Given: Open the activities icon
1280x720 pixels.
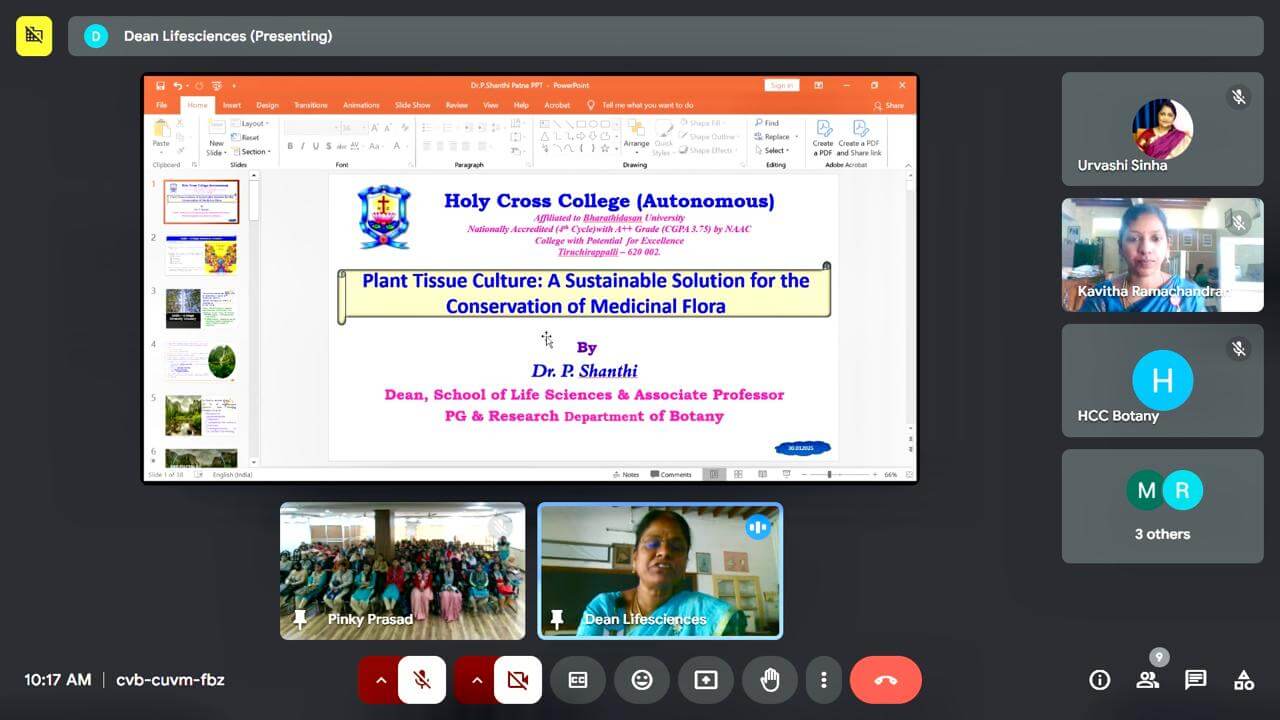Looking at the screenshot, I should click(1243, 680).
